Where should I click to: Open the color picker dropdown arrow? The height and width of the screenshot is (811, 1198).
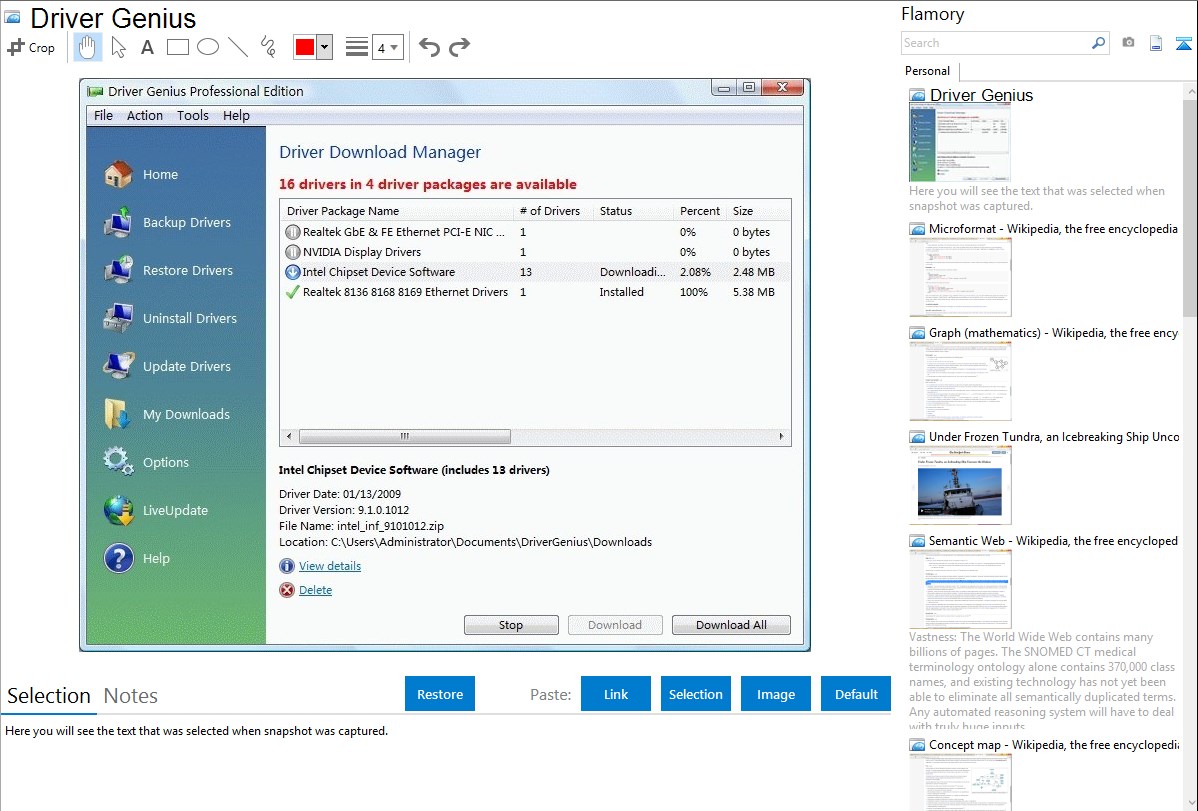coord(325,47)
